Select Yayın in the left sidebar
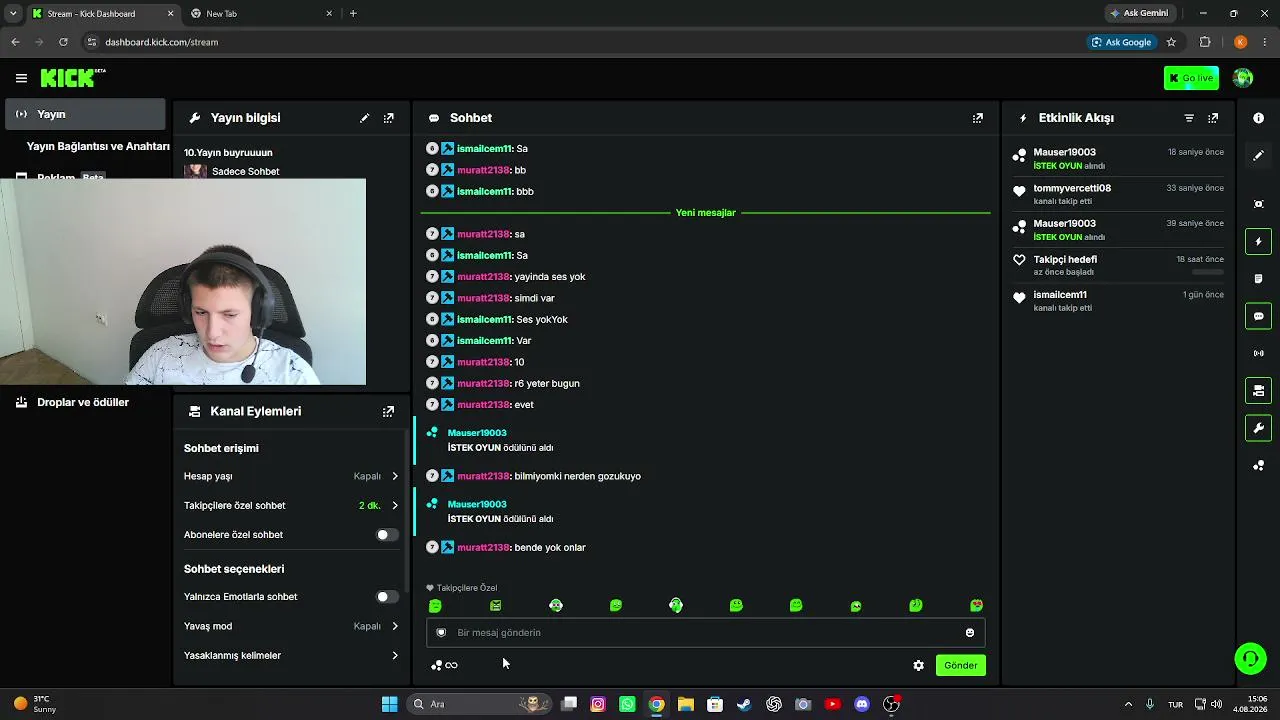The height and width of the screenshot is (720, 1280). 84,114
